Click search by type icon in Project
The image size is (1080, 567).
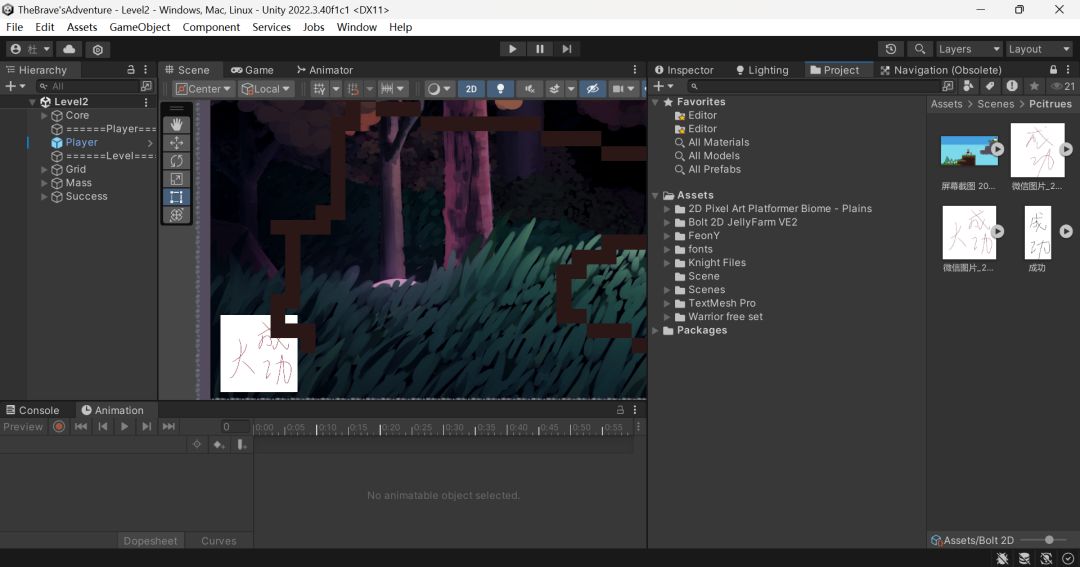(x=968, y=86)
